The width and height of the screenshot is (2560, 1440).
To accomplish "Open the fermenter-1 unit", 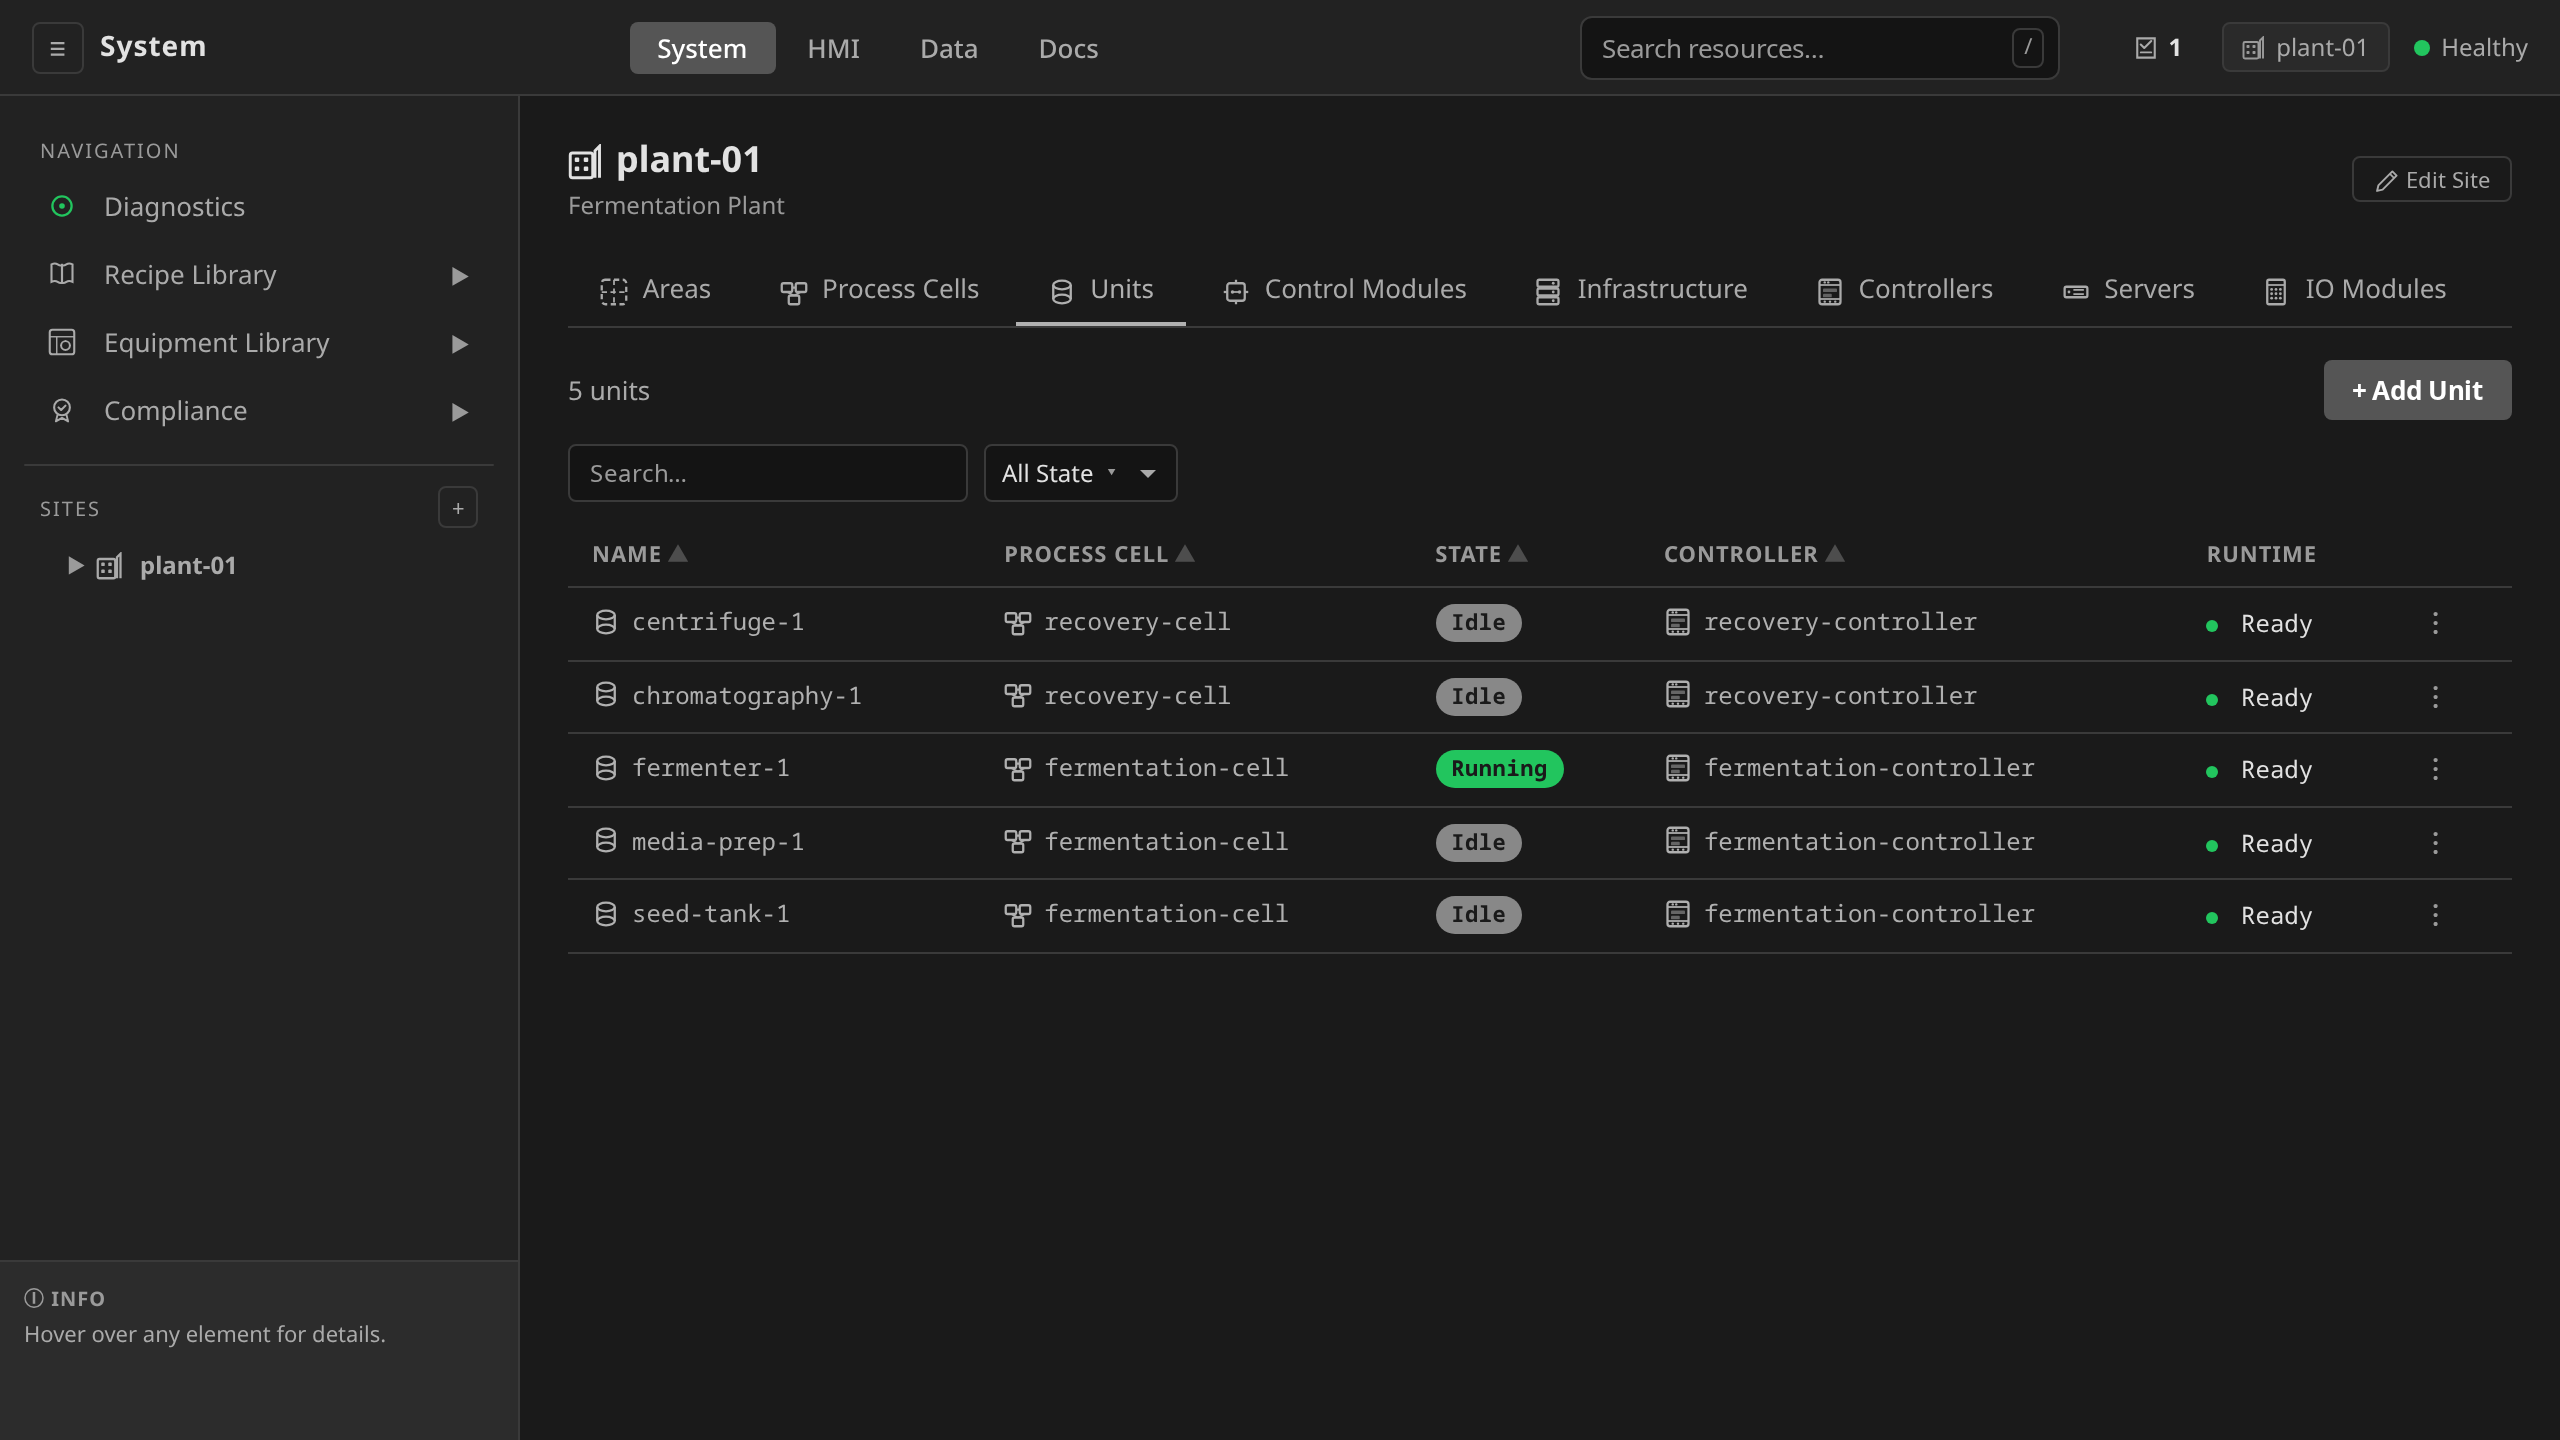I will coord(710,768).
